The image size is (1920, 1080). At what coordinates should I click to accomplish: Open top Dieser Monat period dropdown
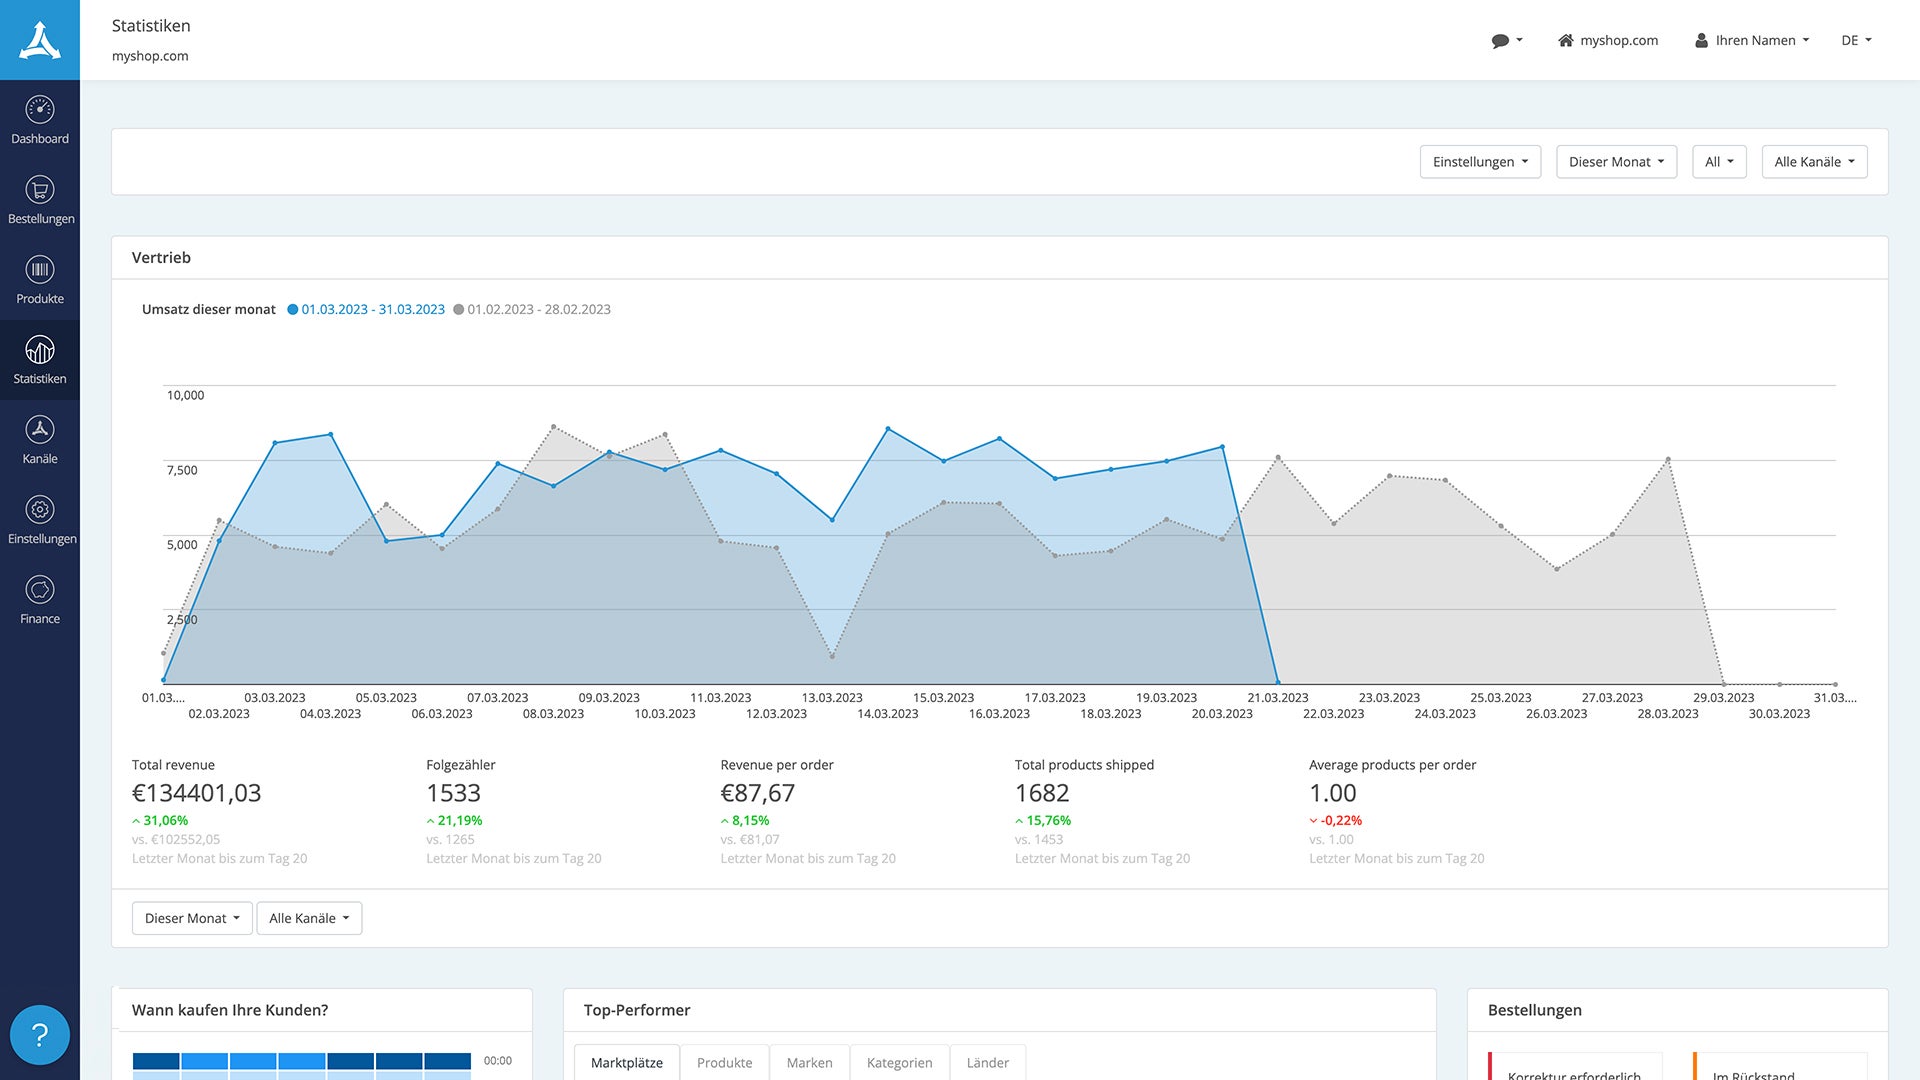tap(1616, 162)
